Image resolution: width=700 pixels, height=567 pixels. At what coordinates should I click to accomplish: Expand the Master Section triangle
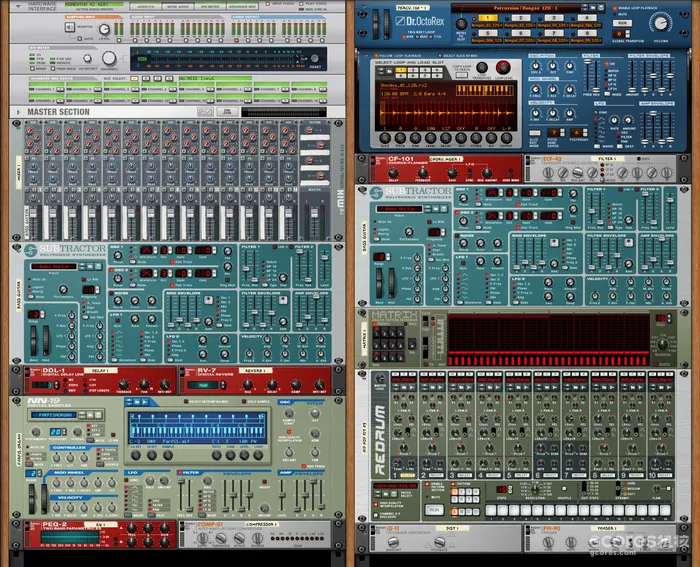point(18,112)
